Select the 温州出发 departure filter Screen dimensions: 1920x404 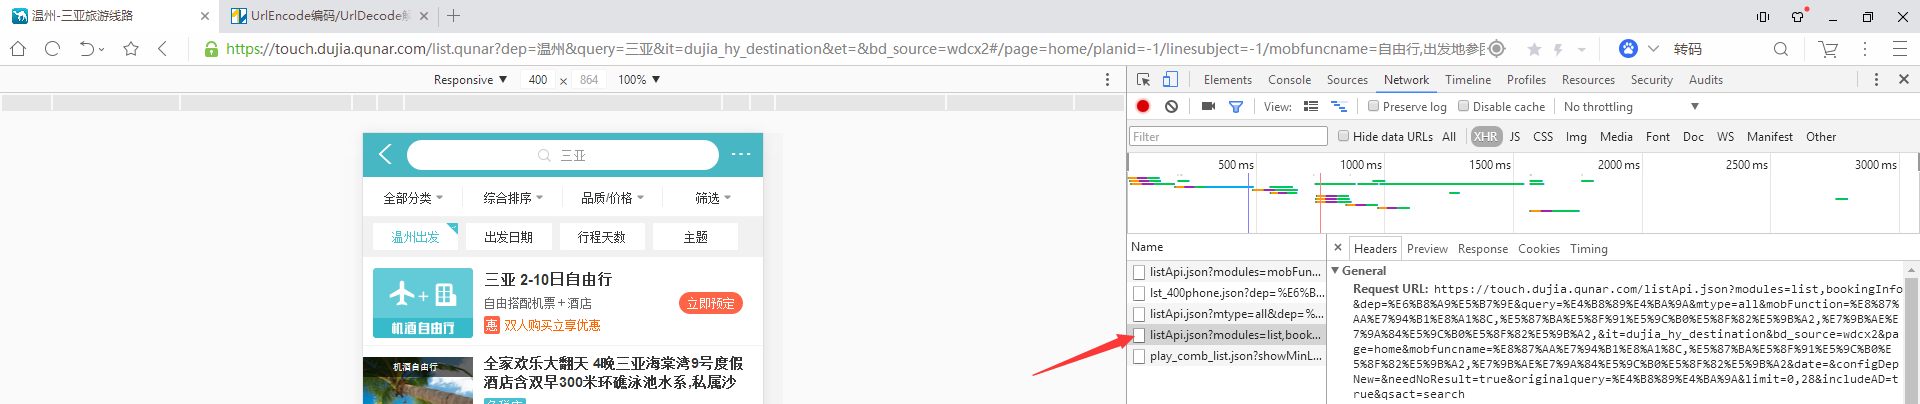click(x=415, y=237)
